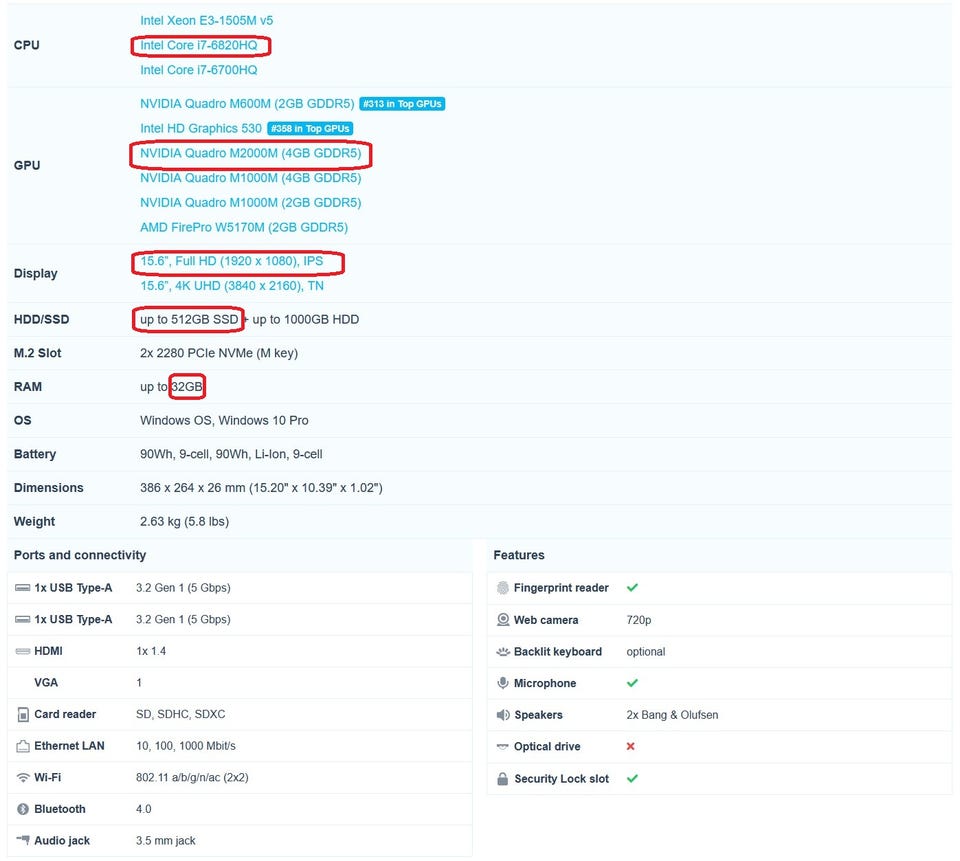Click the Speakers icon

503,715
